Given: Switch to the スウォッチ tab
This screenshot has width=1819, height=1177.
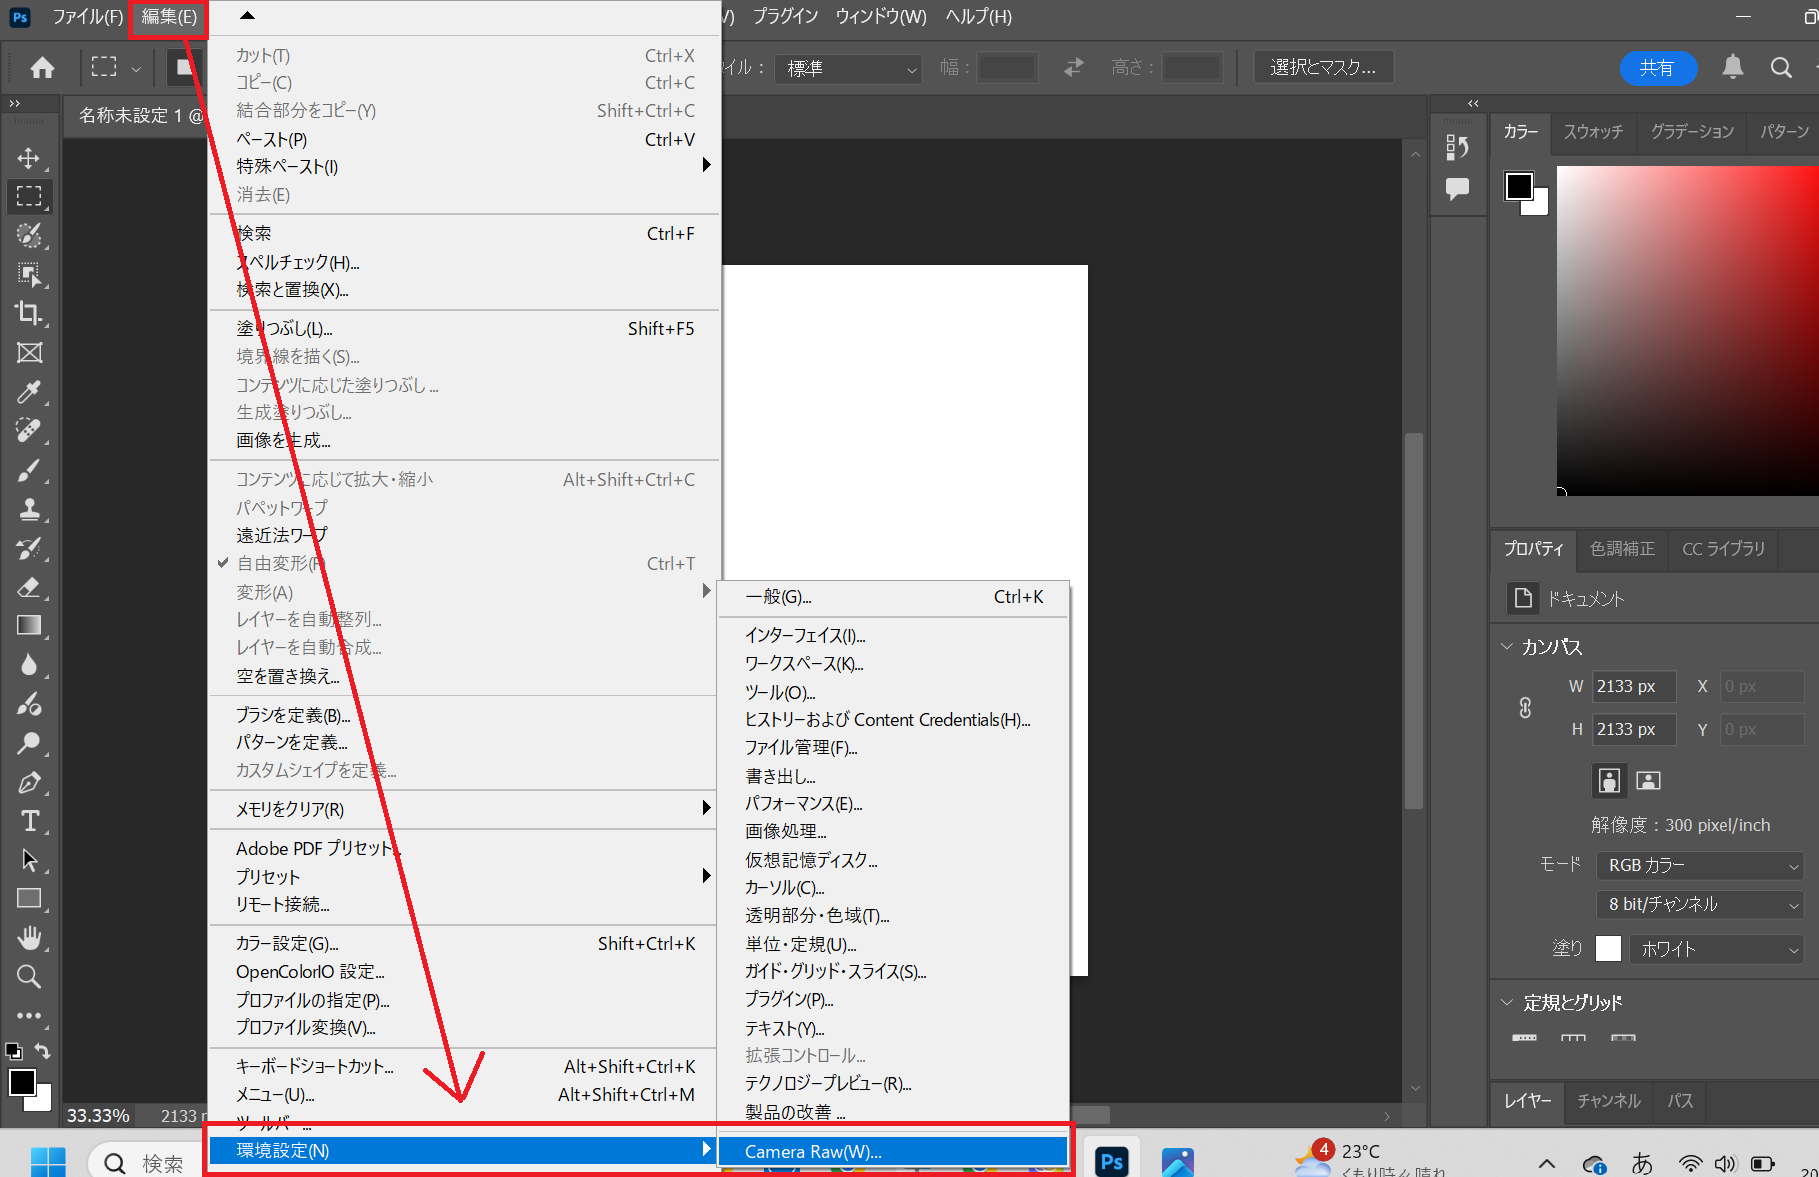Looking at the screenshot, I should tap(1593, 132).
